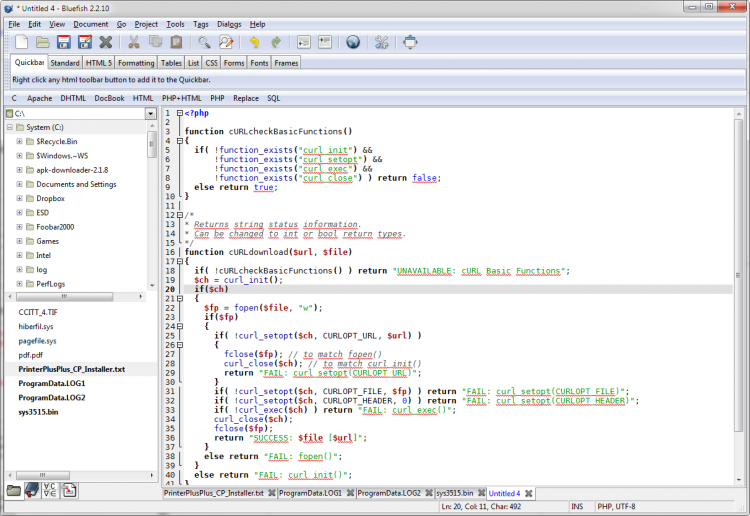Switch to the HTML 5 toolbar tab

99,63
